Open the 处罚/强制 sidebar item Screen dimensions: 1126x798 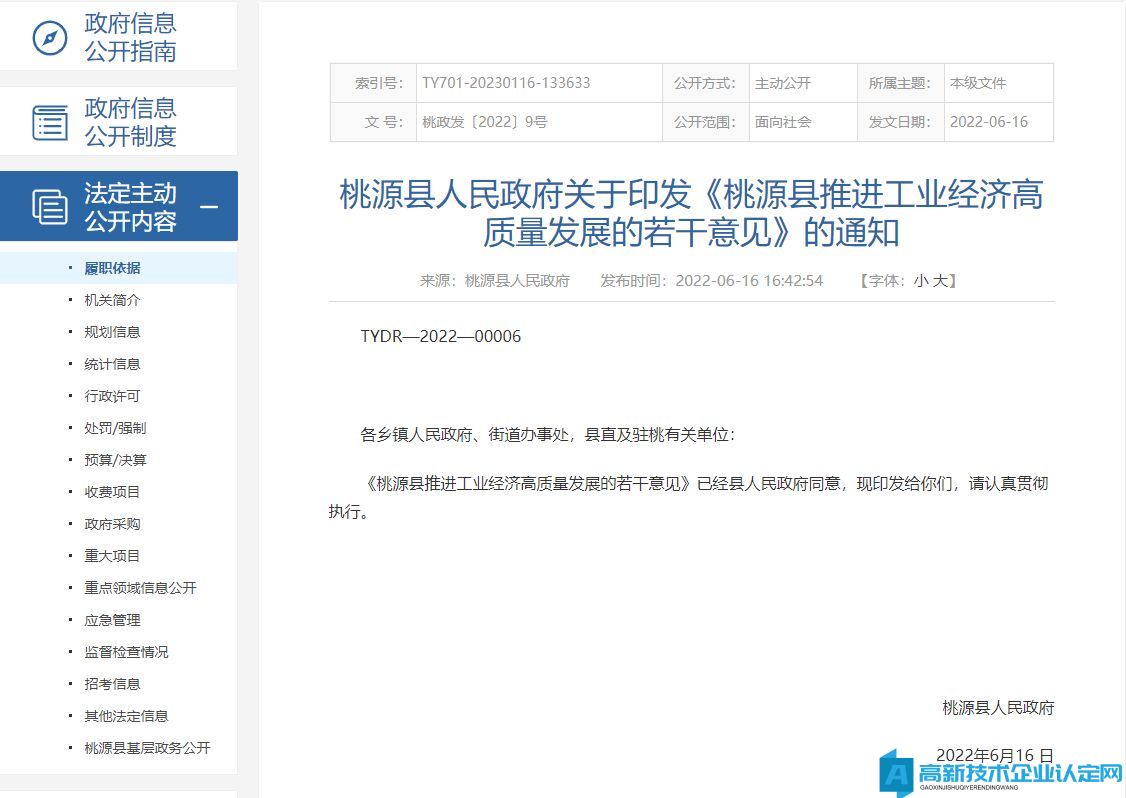(115, 428)
